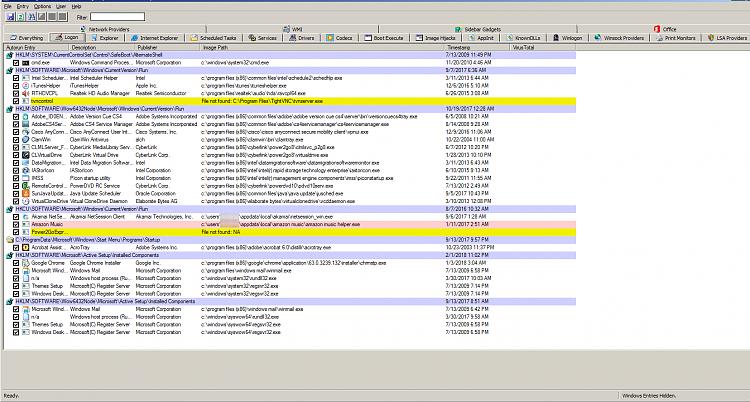Image resolution: width=750 pixels, height=402 pixels.
Task: Open the Sidebar Gadgets tab
Action: tap(477, 29)
